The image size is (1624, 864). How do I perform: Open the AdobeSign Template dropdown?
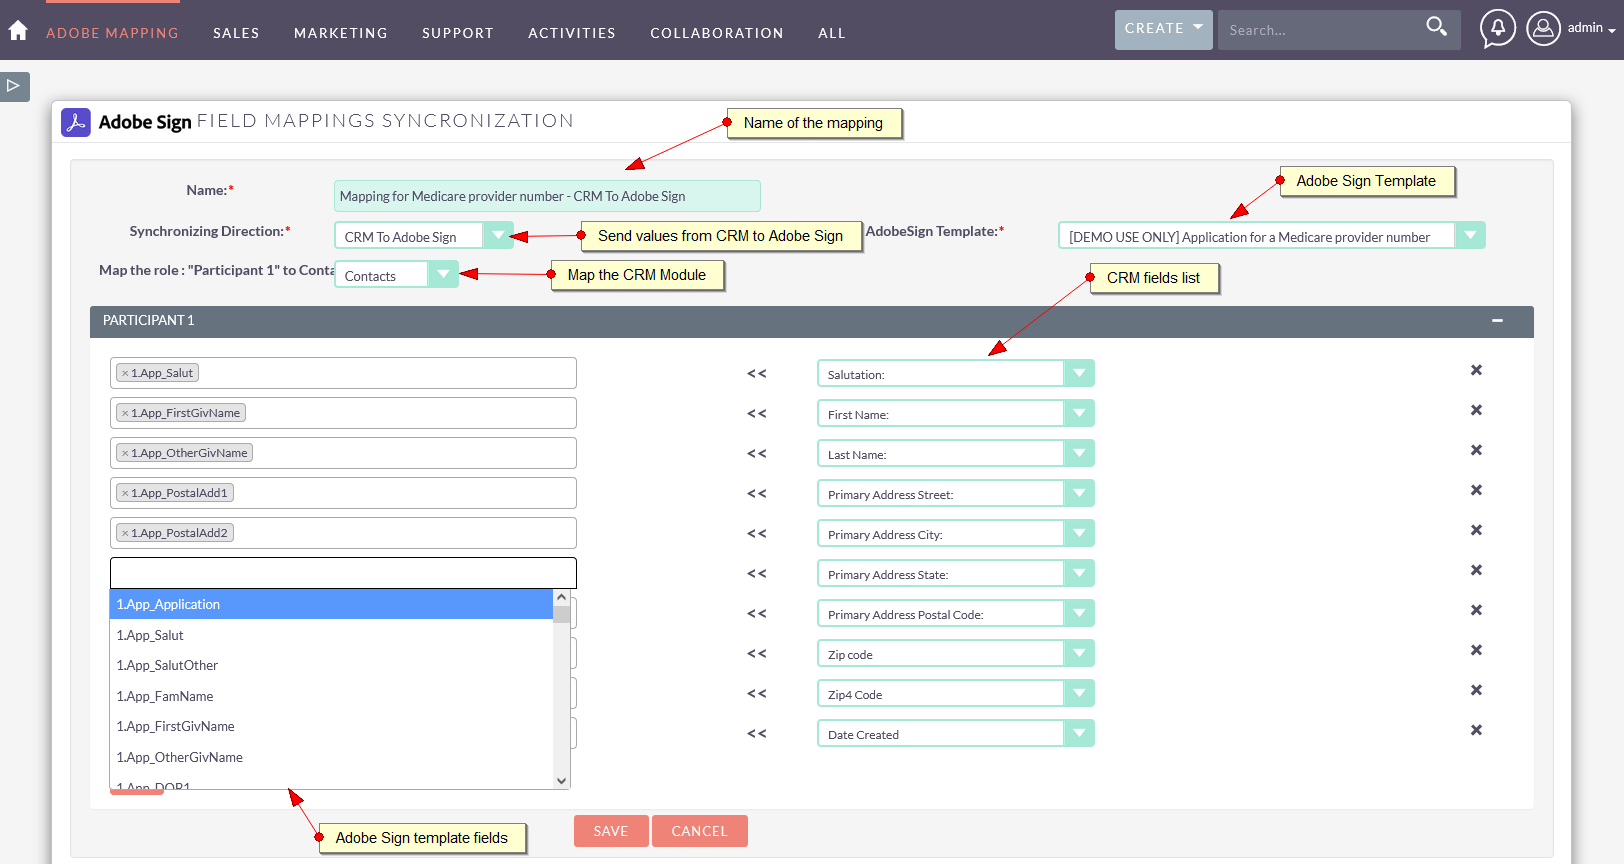[1271, 236]
